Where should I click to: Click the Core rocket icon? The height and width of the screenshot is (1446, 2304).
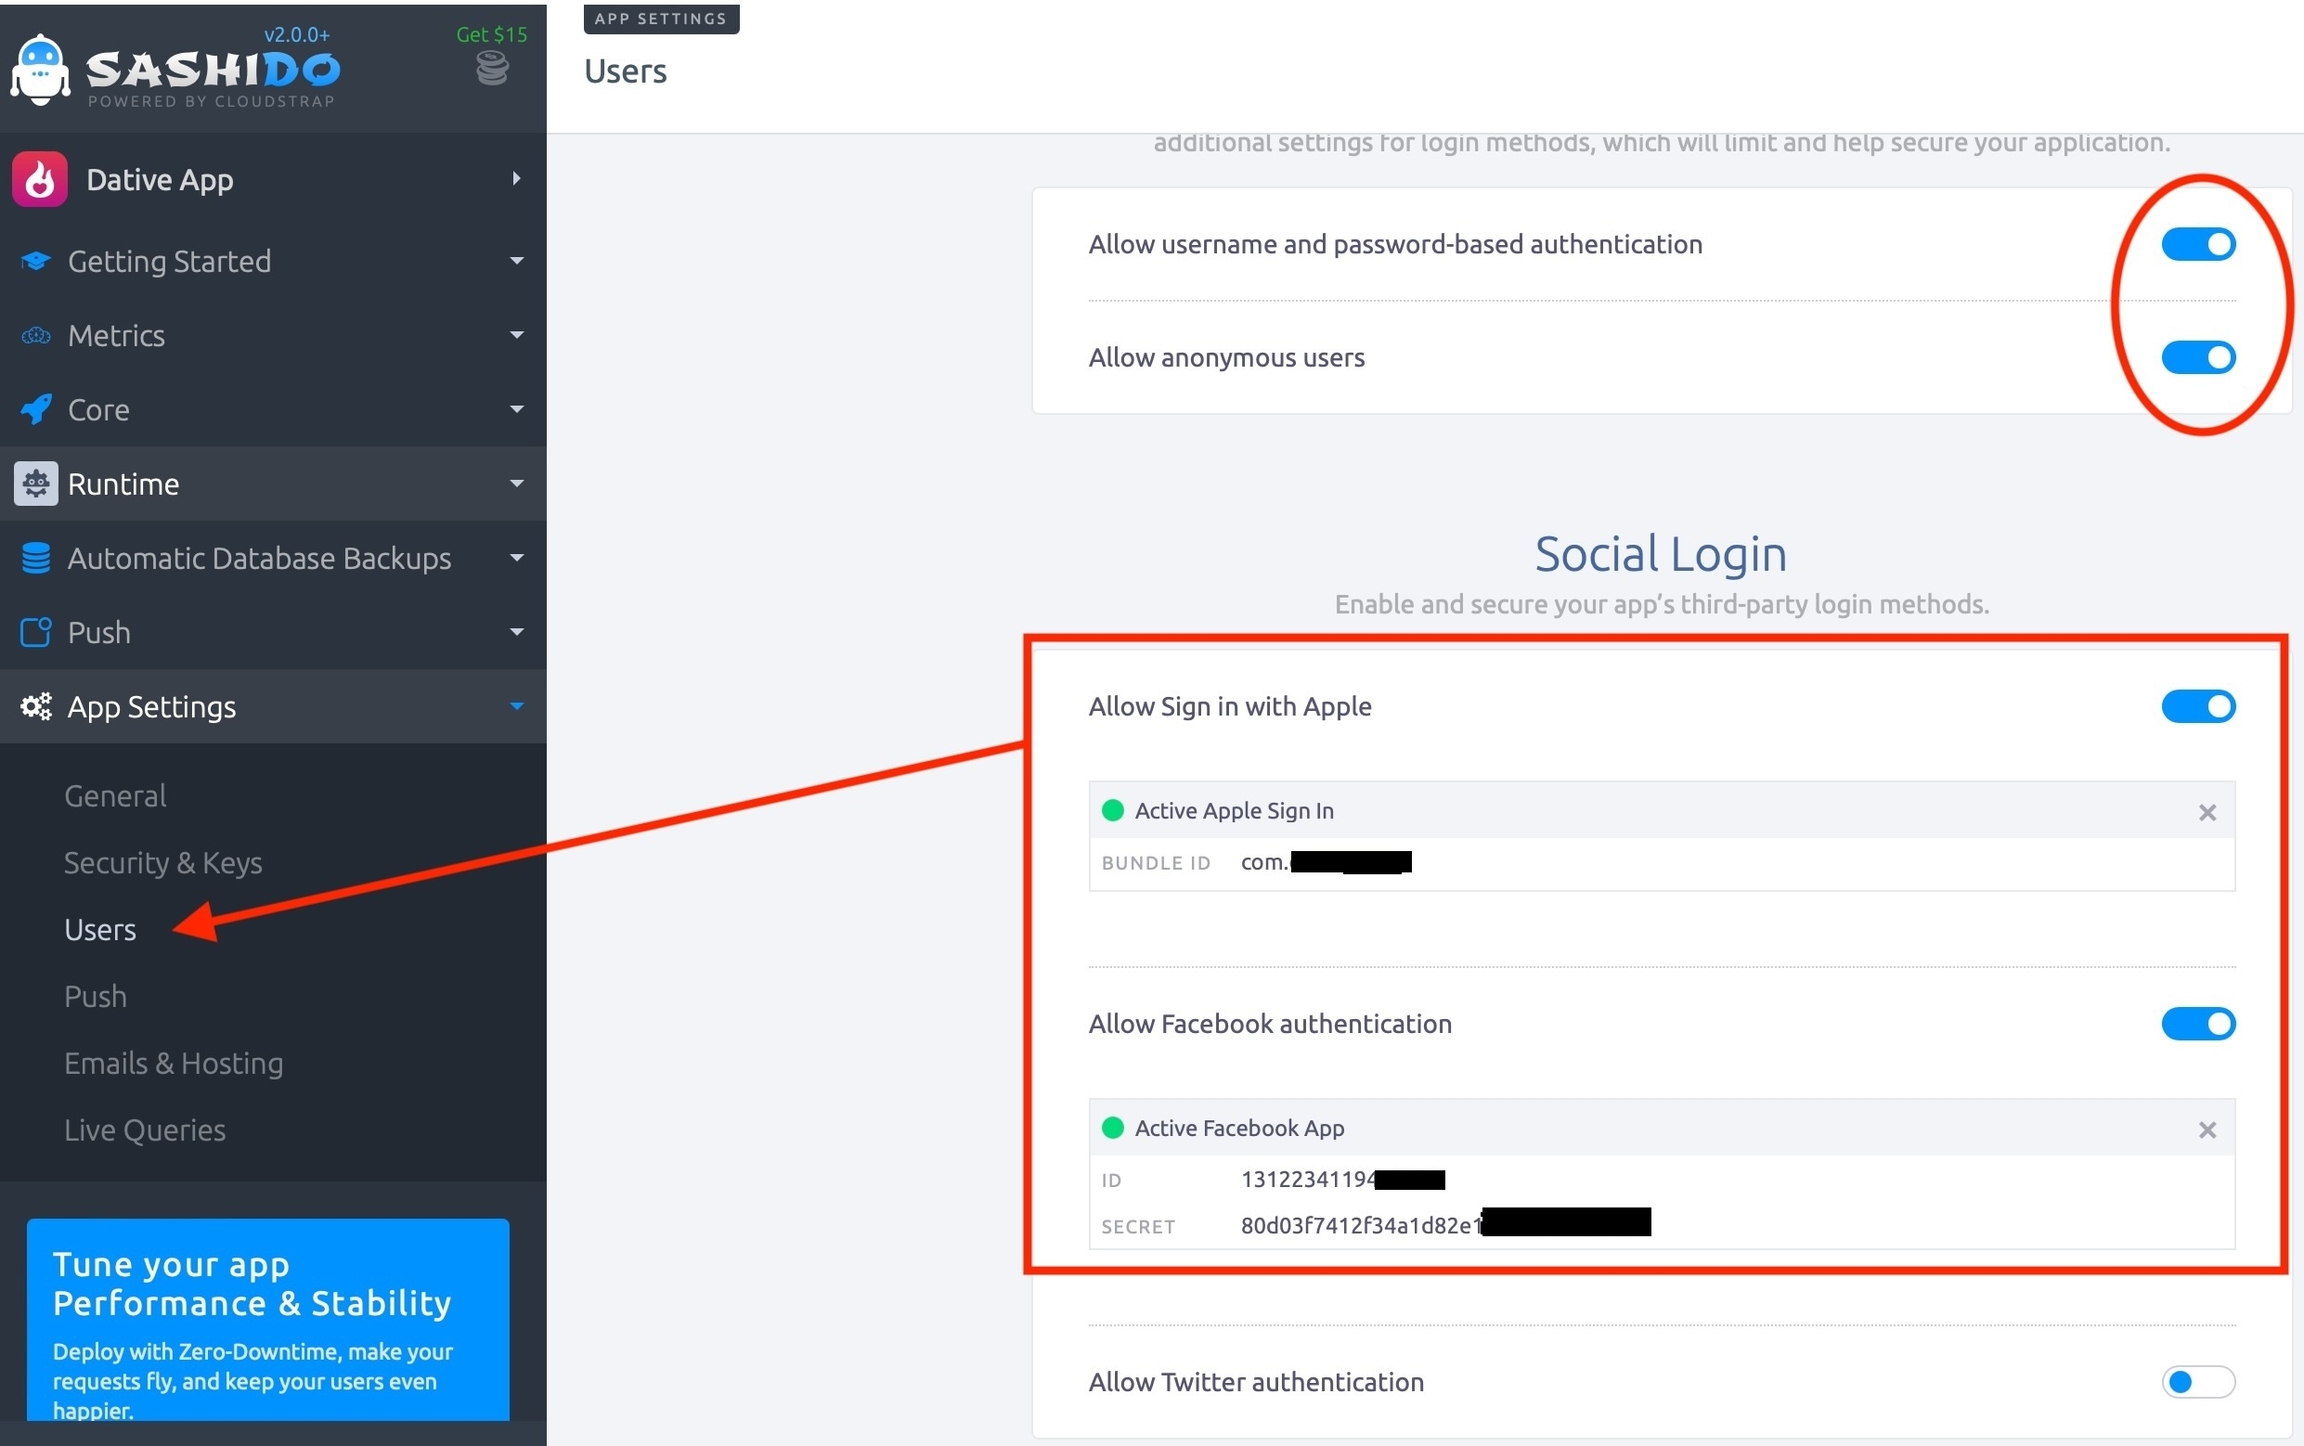click(36, 409)
